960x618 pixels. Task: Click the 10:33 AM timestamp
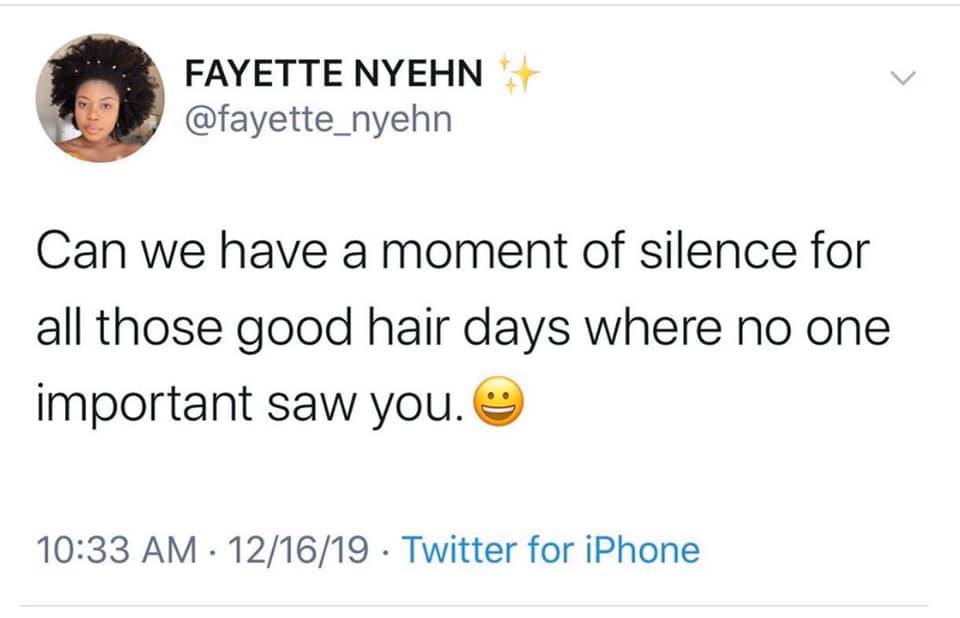tap(111, 549)
